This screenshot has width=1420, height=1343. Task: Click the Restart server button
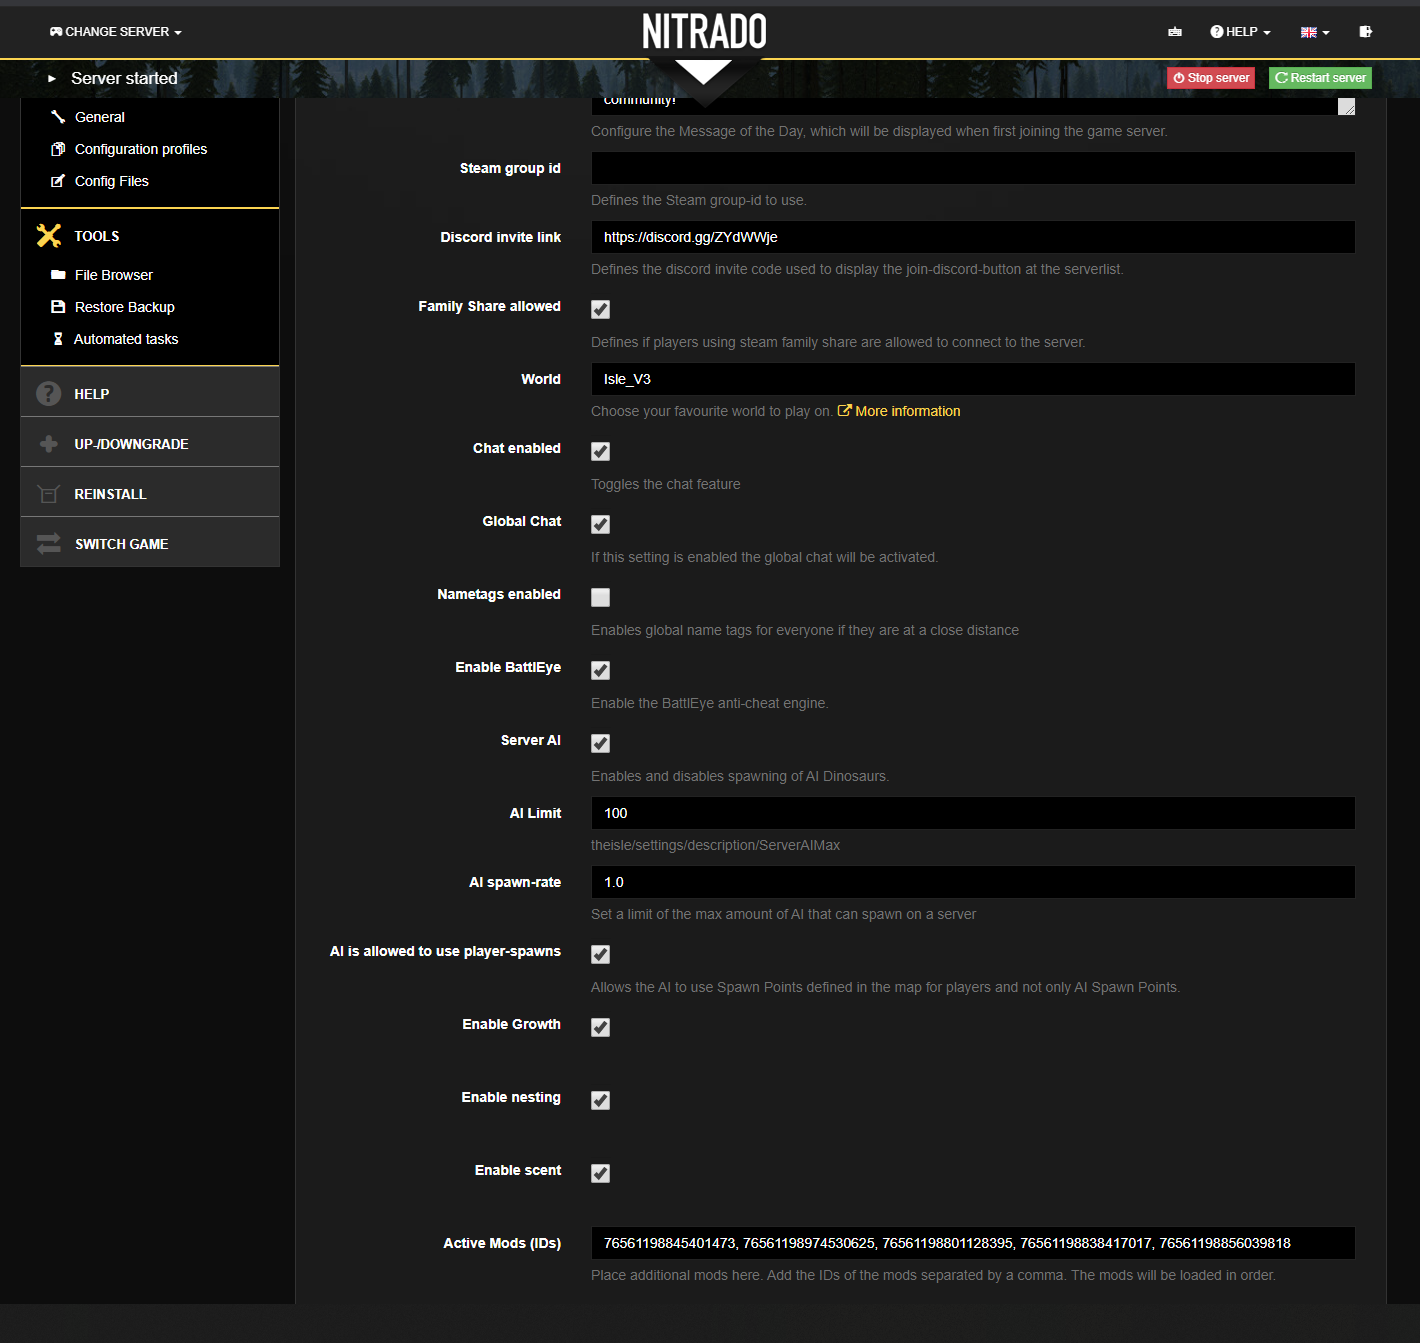[1320, 78]
